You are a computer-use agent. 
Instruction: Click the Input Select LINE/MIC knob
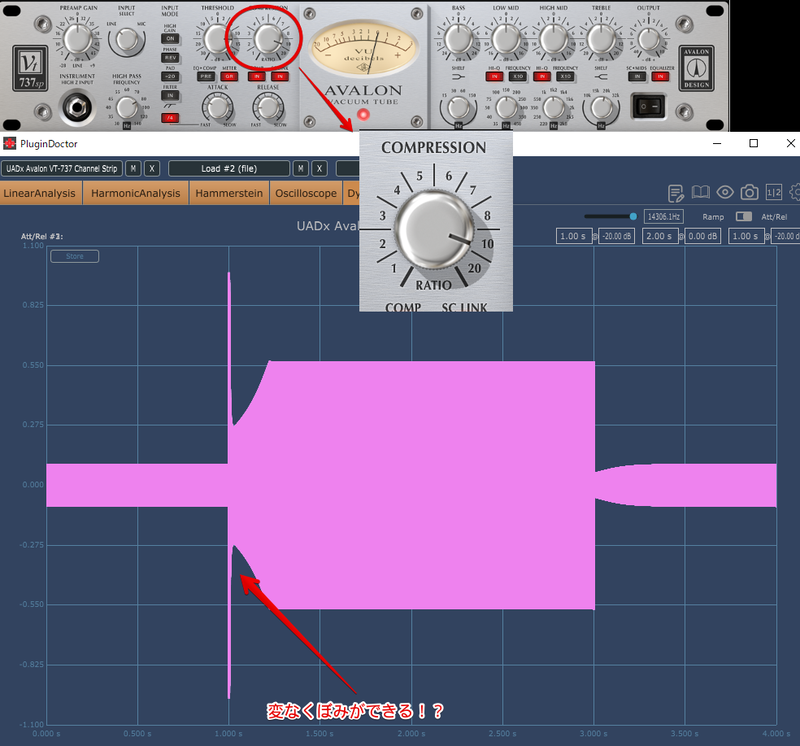[127, 41]
